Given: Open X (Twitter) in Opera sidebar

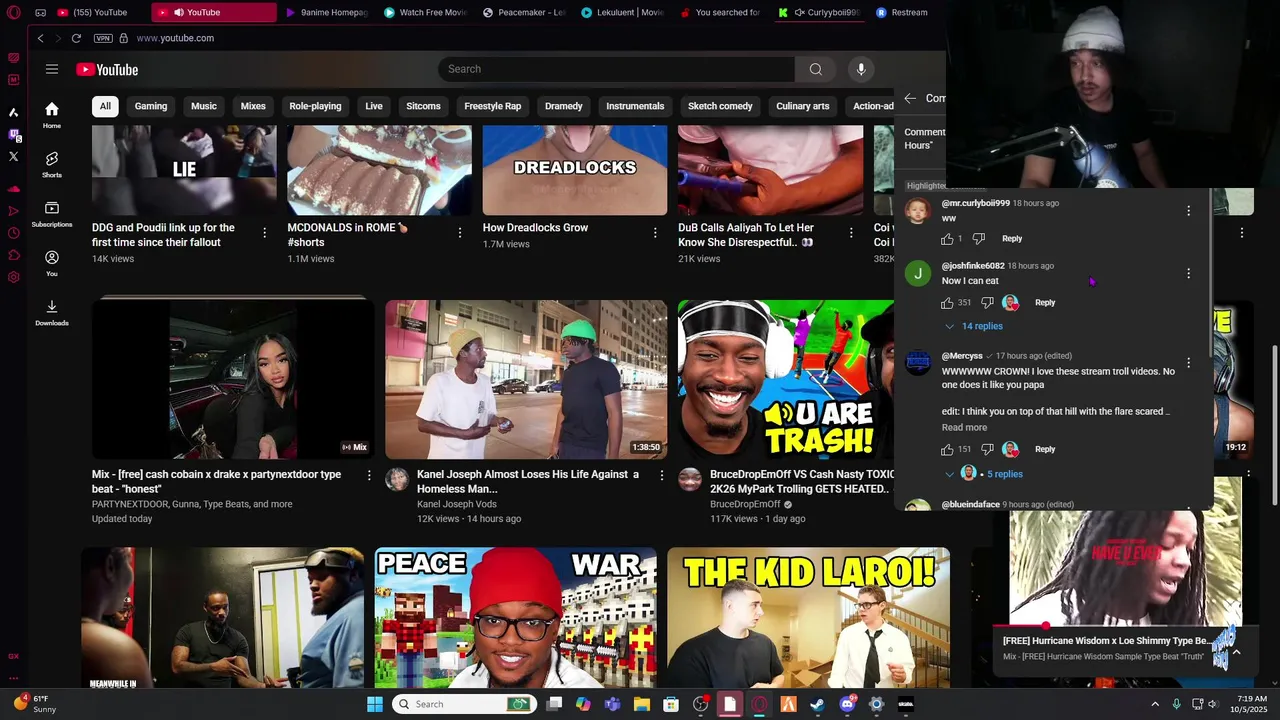Looking at the screenshot, I should coord(14,156).
